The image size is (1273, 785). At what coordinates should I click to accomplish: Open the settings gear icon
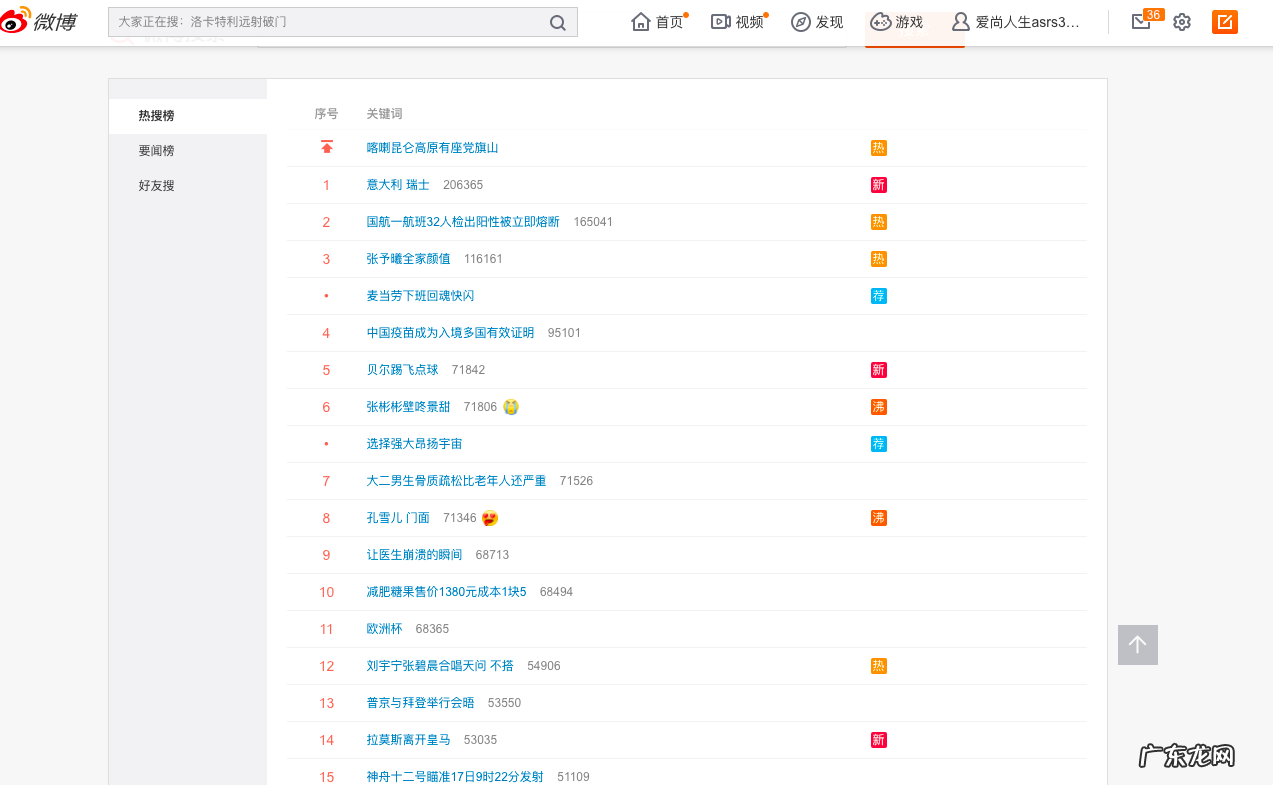point(1182,22)
